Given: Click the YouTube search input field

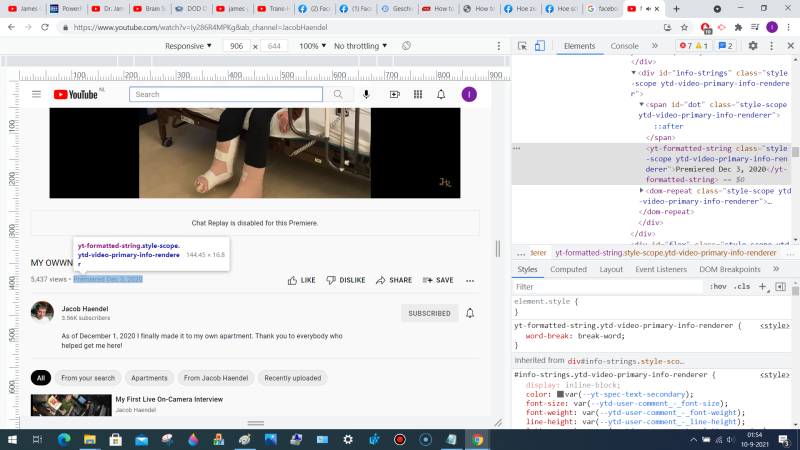Looking at the screenshot, I should 226,94.
